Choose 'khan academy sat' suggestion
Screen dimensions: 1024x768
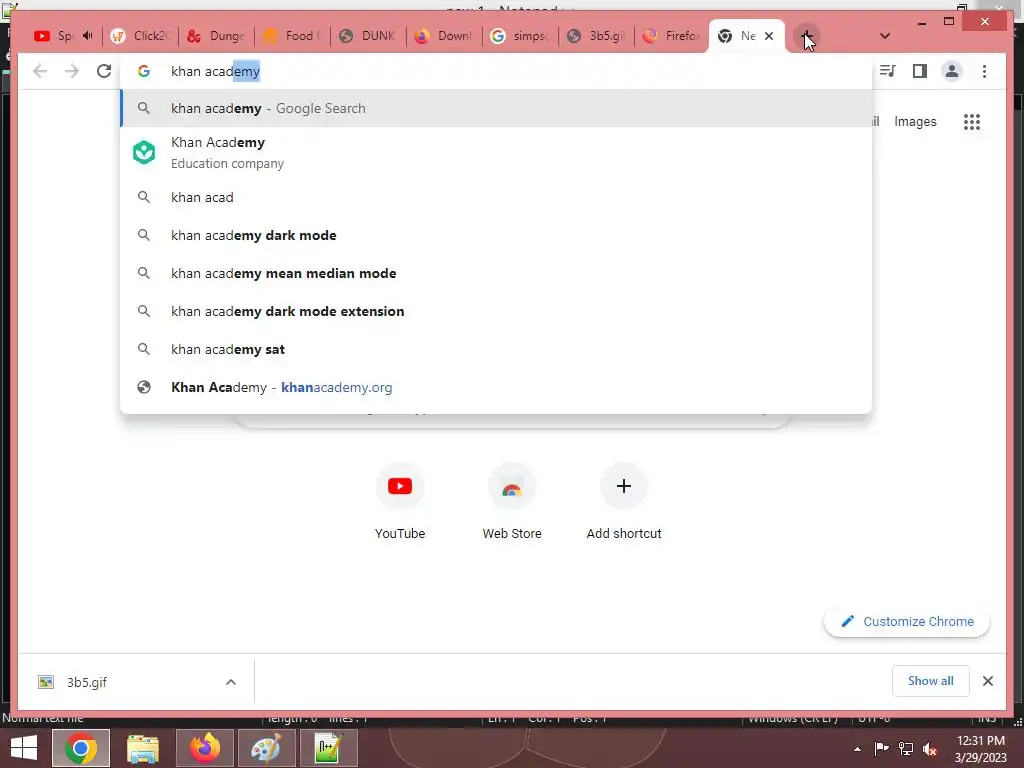point(496,349)
